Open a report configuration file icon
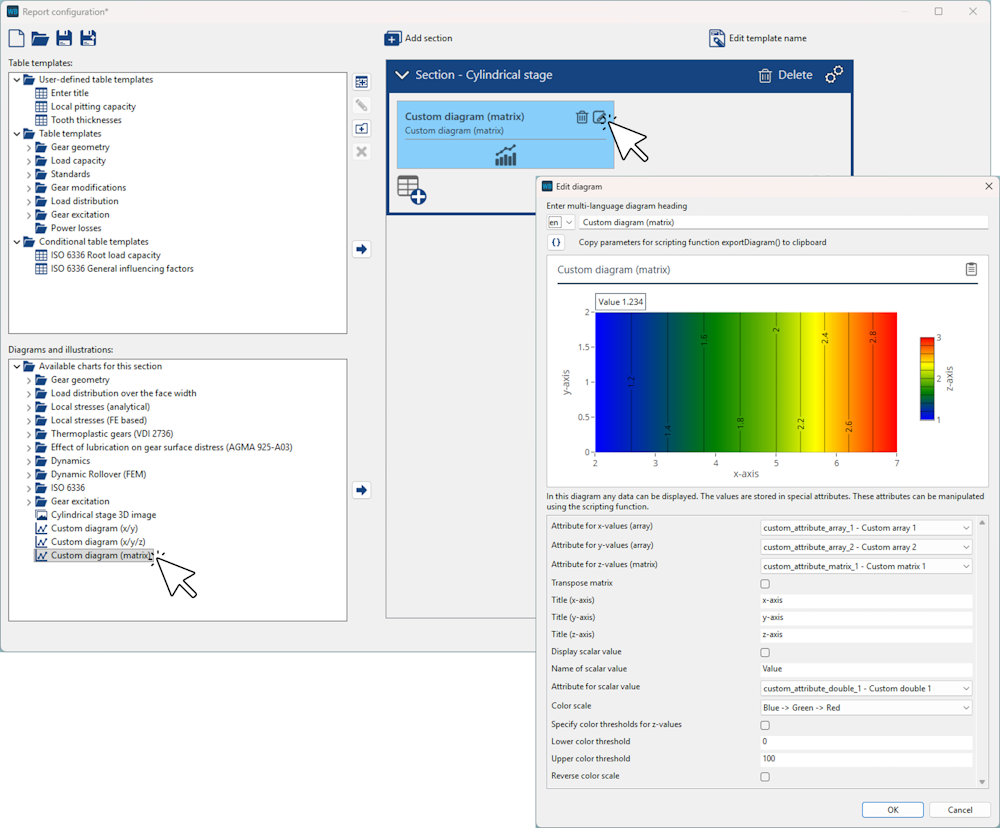 (x=40, y=39)
